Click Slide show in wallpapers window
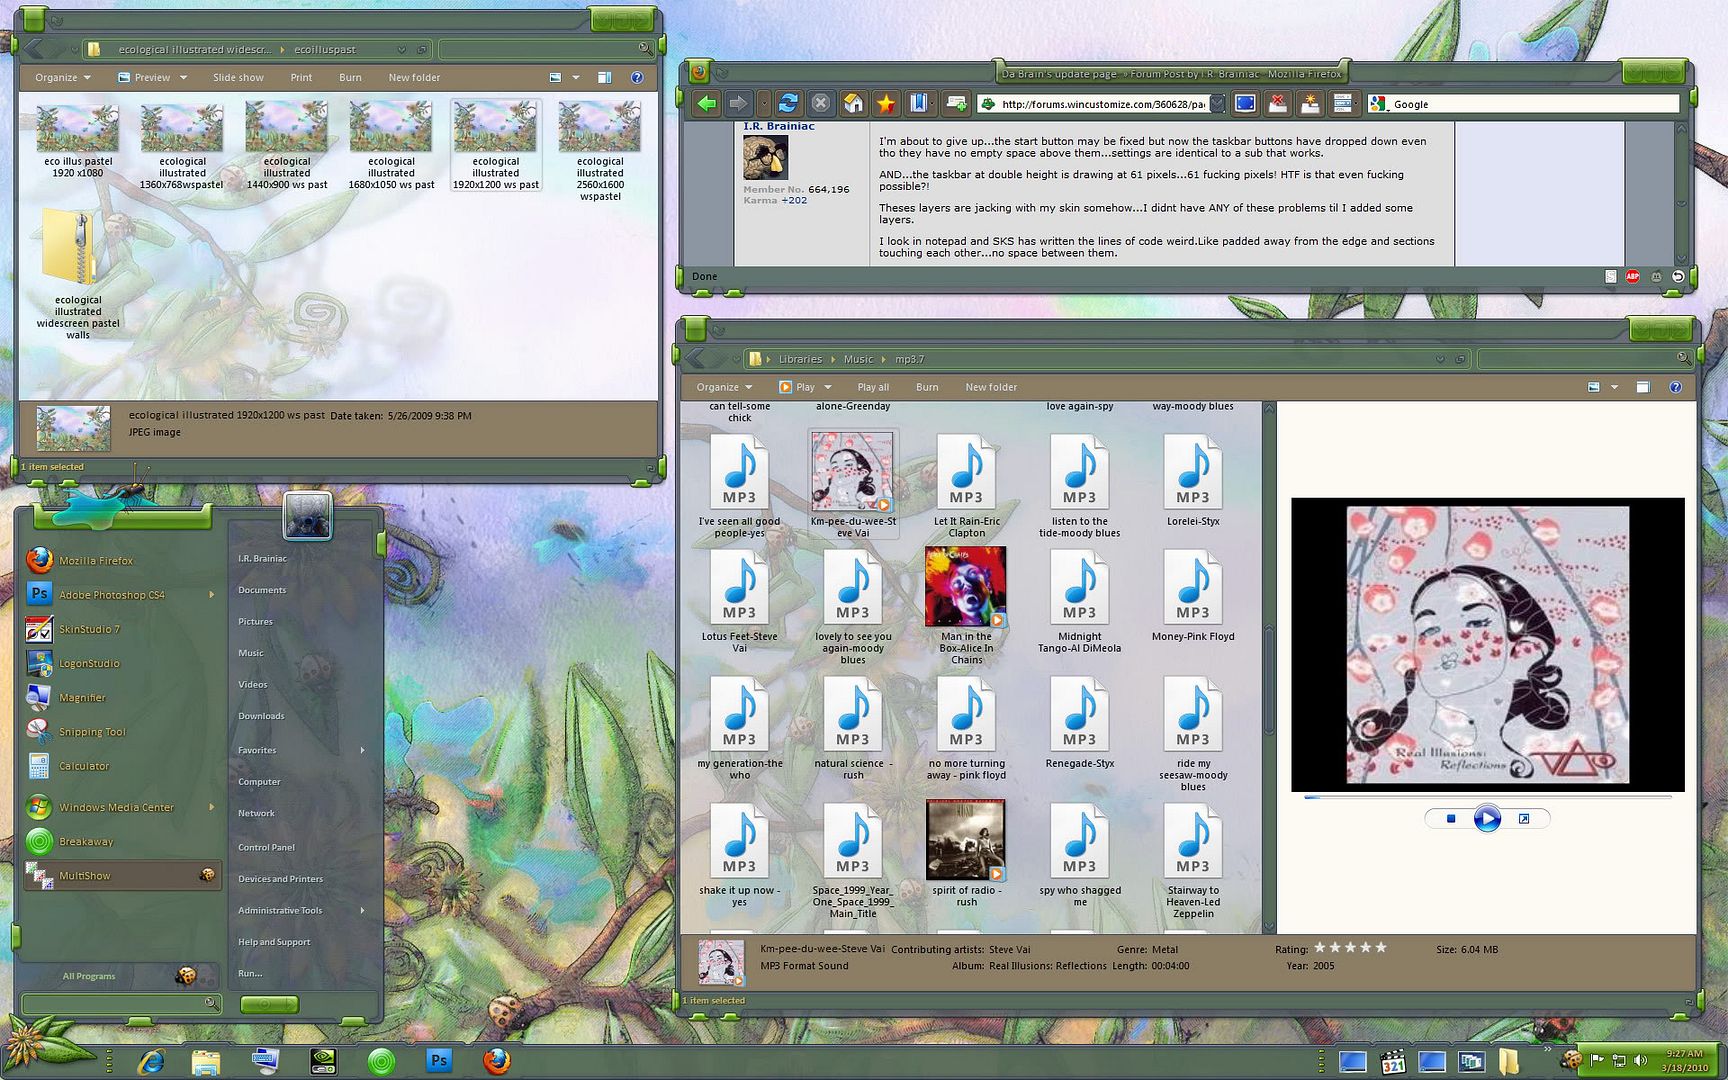 pyautogui.click(x=238, y=77)
